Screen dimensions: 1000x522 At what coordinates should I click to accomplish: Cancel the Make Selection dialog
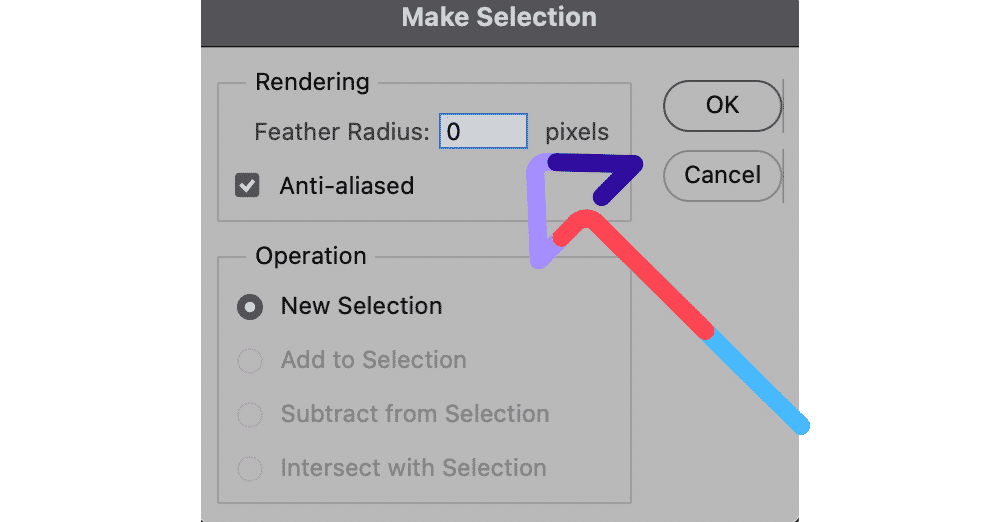[722, 175]
